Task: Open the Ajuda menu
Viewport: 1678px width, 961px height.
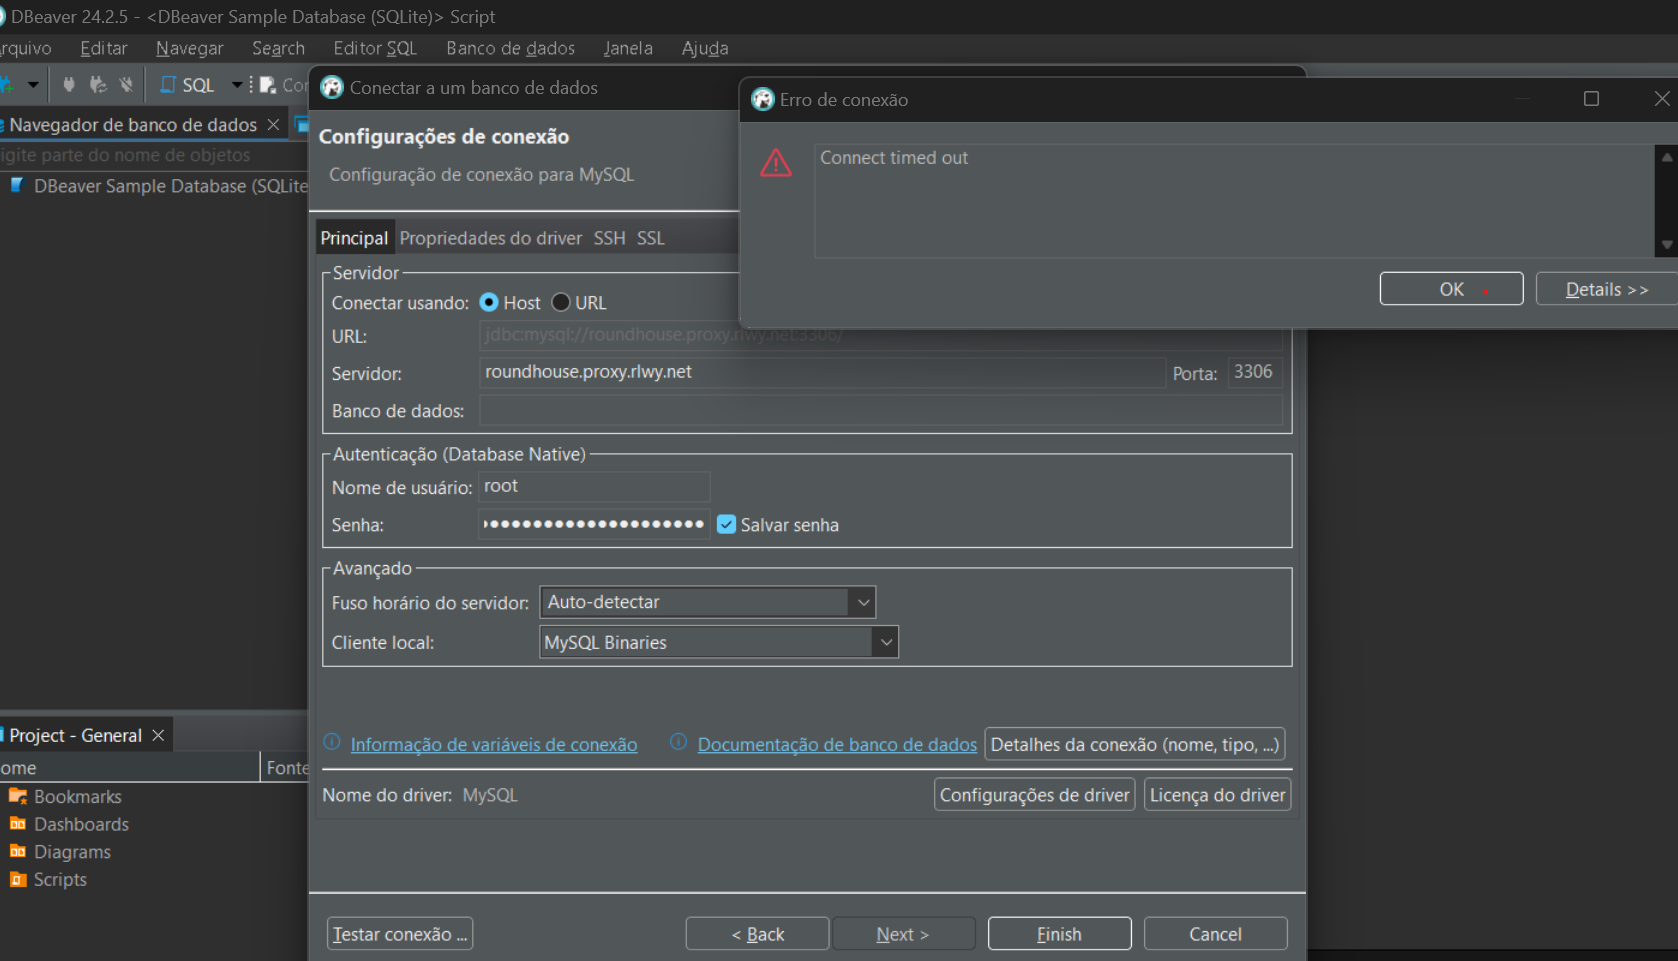Action: [705, 48]
